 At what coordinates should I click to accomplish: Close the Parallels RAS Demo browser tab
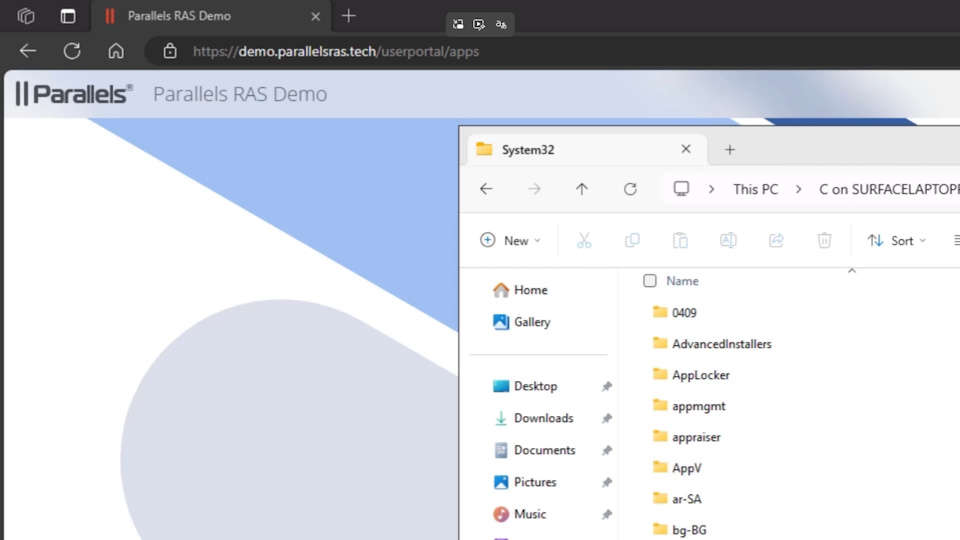click(x=315, y=17)
